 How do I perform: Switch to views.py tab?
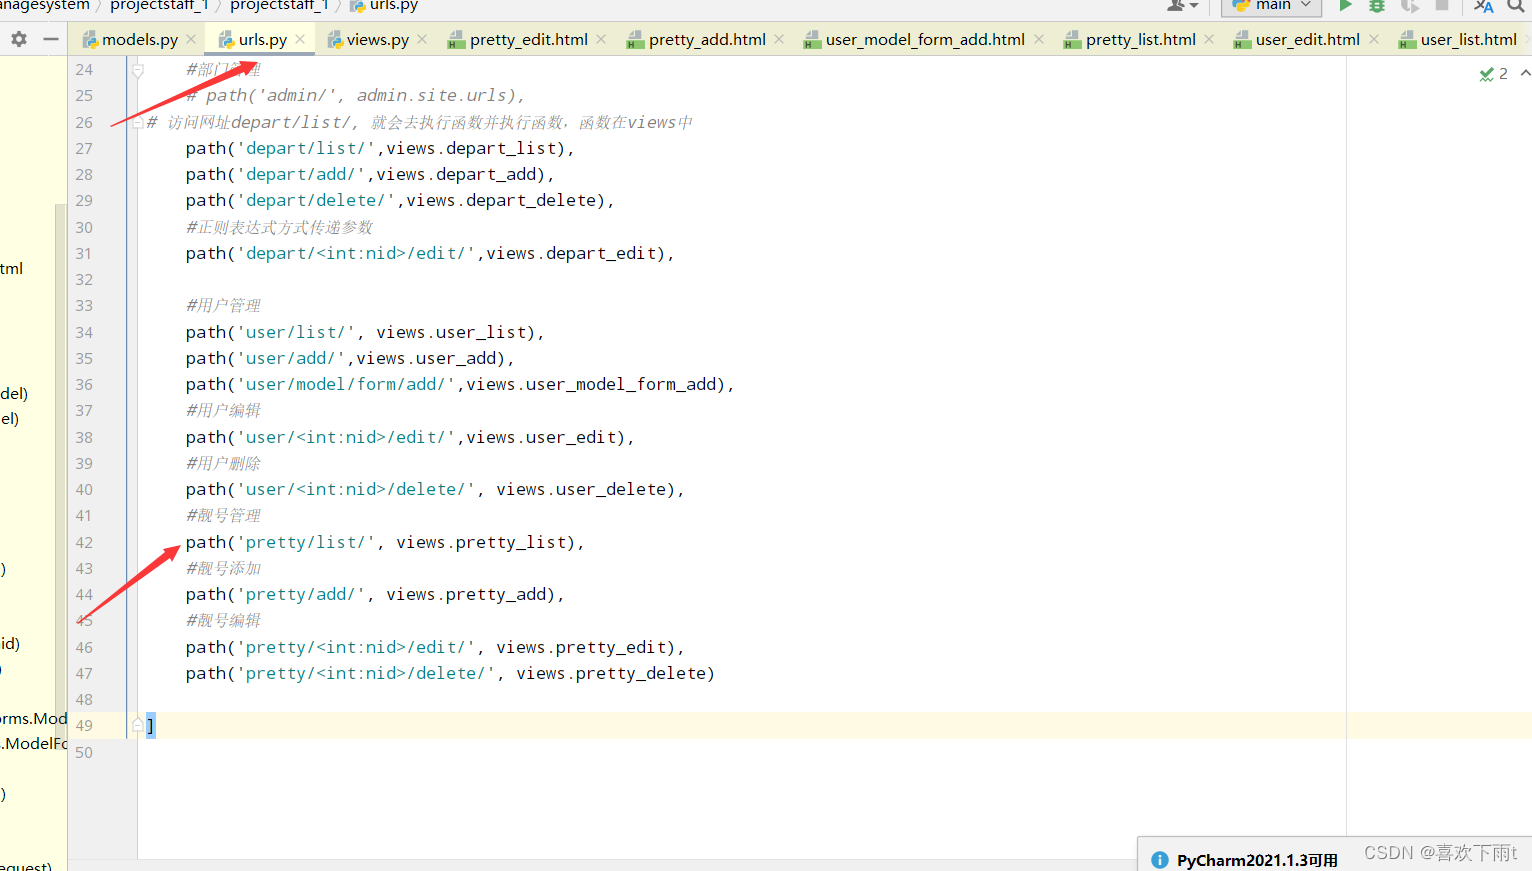click(378, 40)
